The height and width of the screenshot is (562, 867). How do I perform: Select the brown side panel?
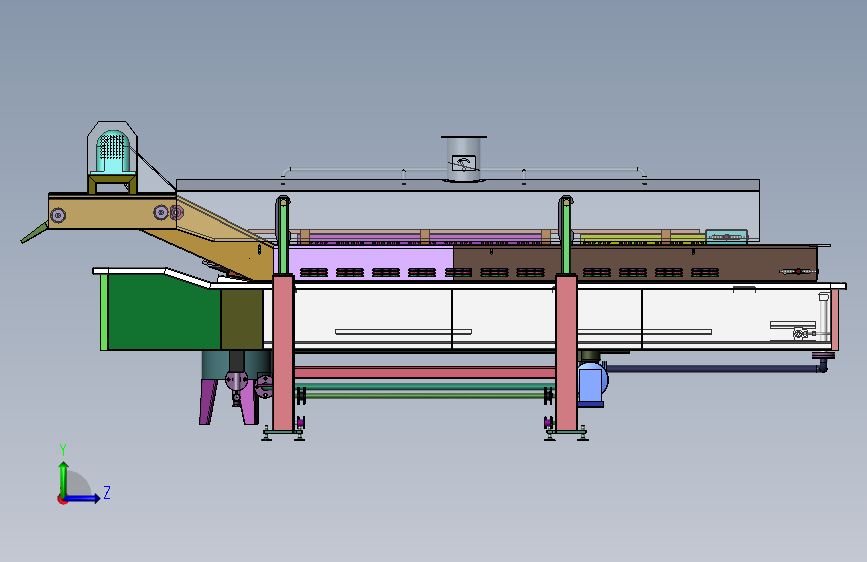[635, 263]
